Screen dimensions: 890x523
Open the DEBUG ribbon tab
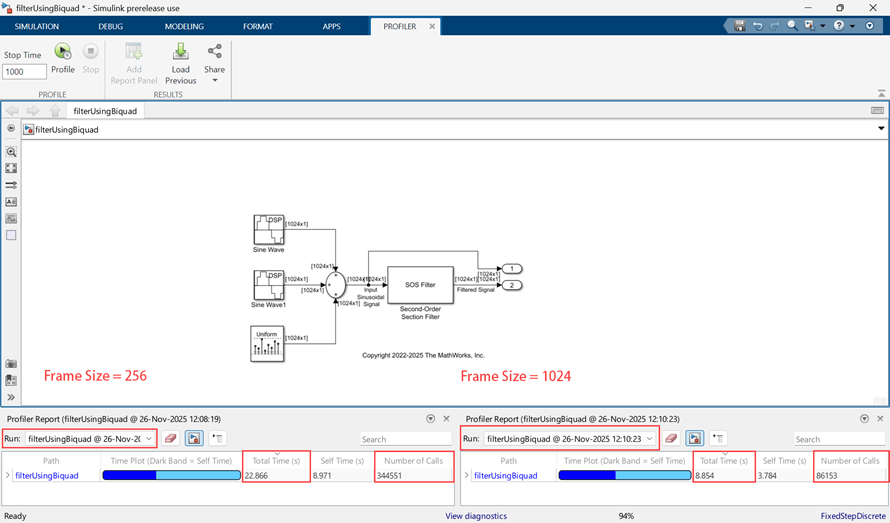(x=110, y=26)
